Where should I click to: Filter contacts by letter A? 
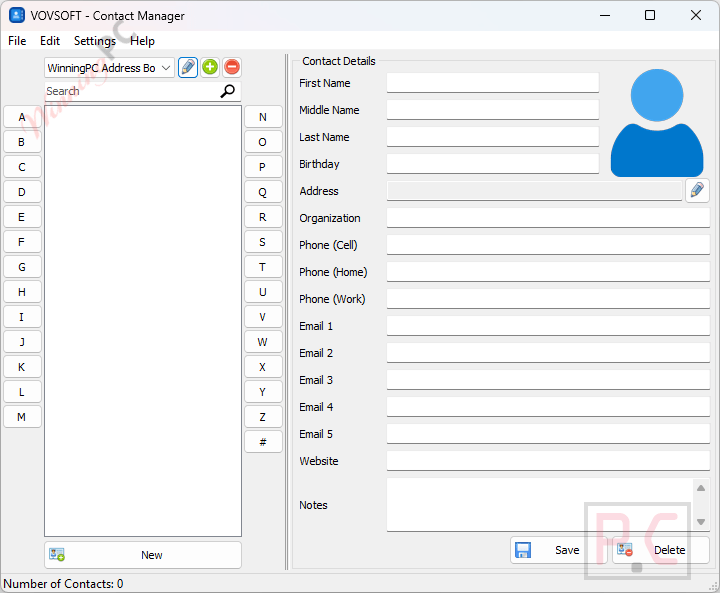pyautogui.click(x=22, y=117)
